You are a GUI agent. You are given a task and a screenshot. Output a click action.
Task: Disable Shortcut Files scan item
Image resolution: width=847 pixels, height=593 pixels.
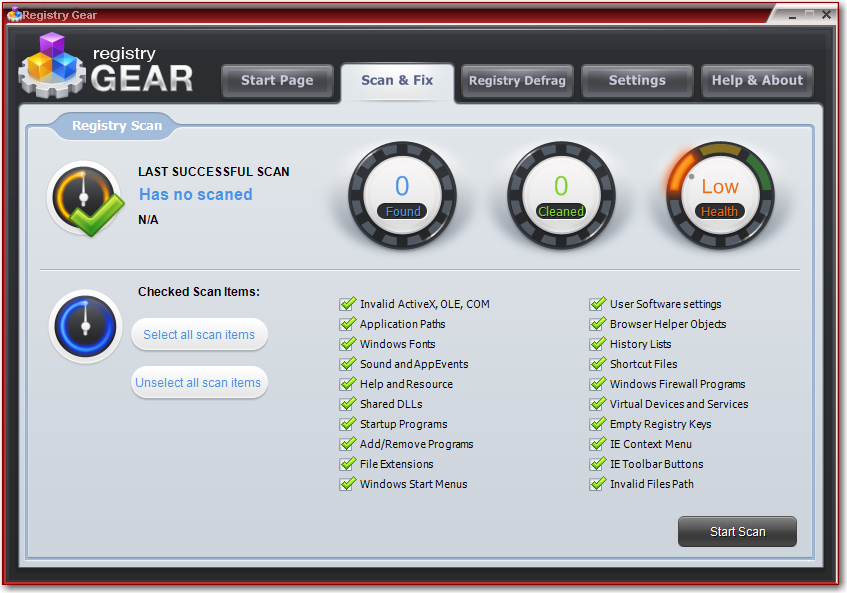pyautogui.click(x=598, y=364)
